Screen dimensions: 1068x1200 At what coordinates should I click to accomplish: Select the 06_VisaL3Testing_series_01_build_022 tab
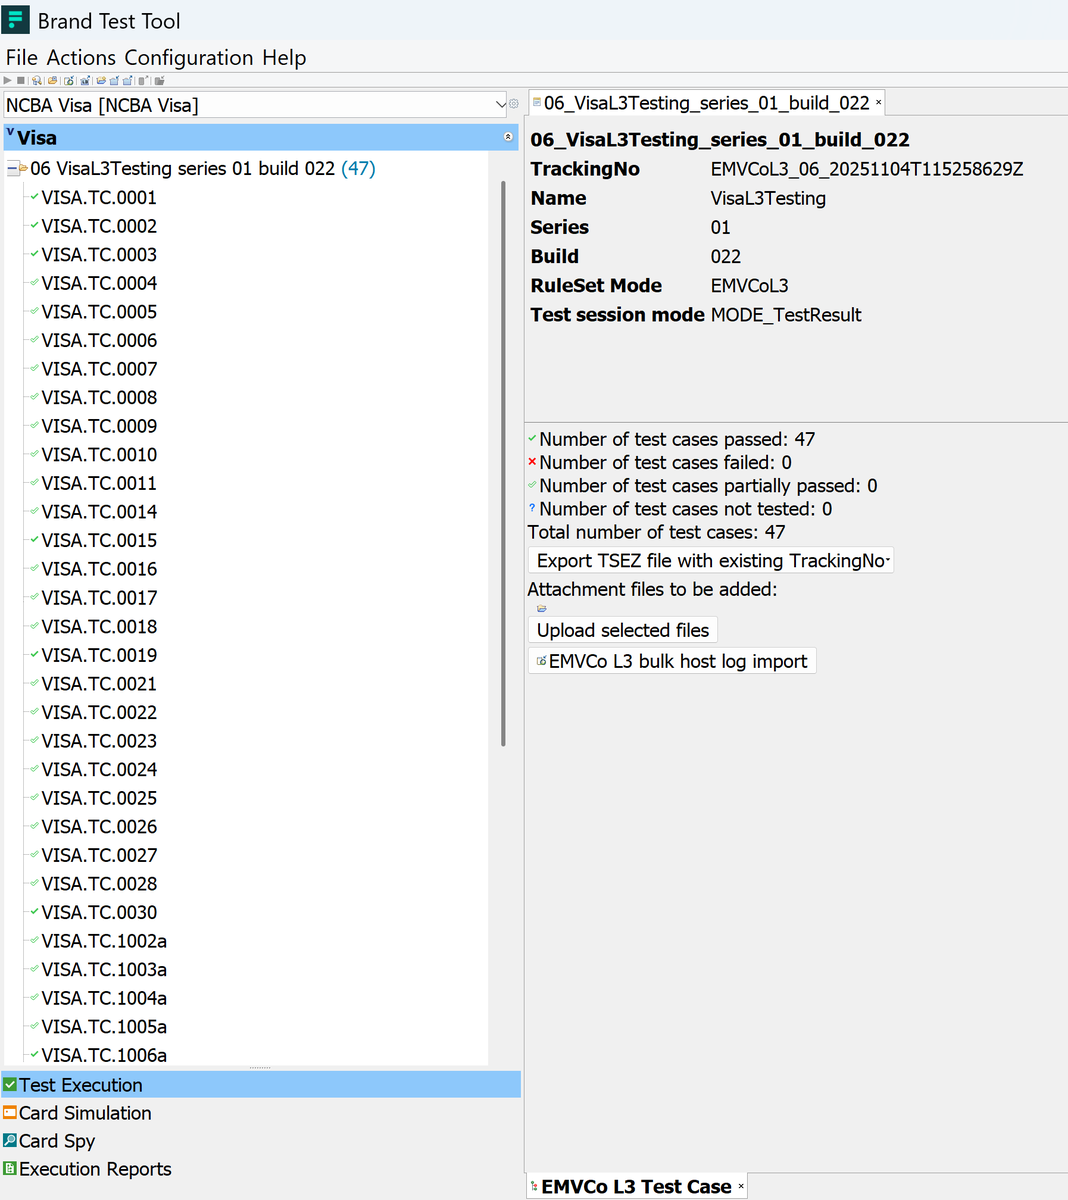click(x=706, y=103)
